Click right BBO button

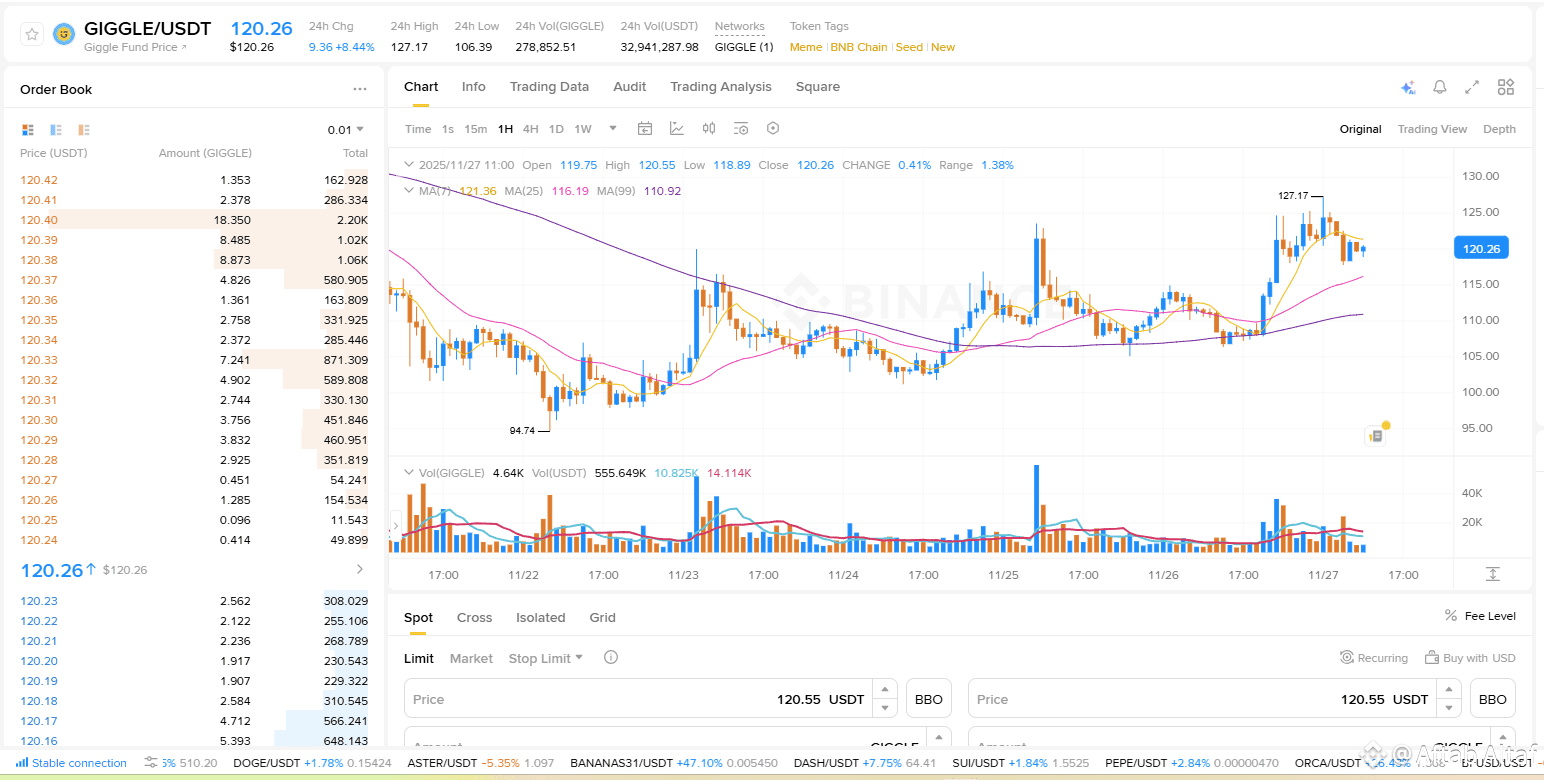coord(1493,699)
